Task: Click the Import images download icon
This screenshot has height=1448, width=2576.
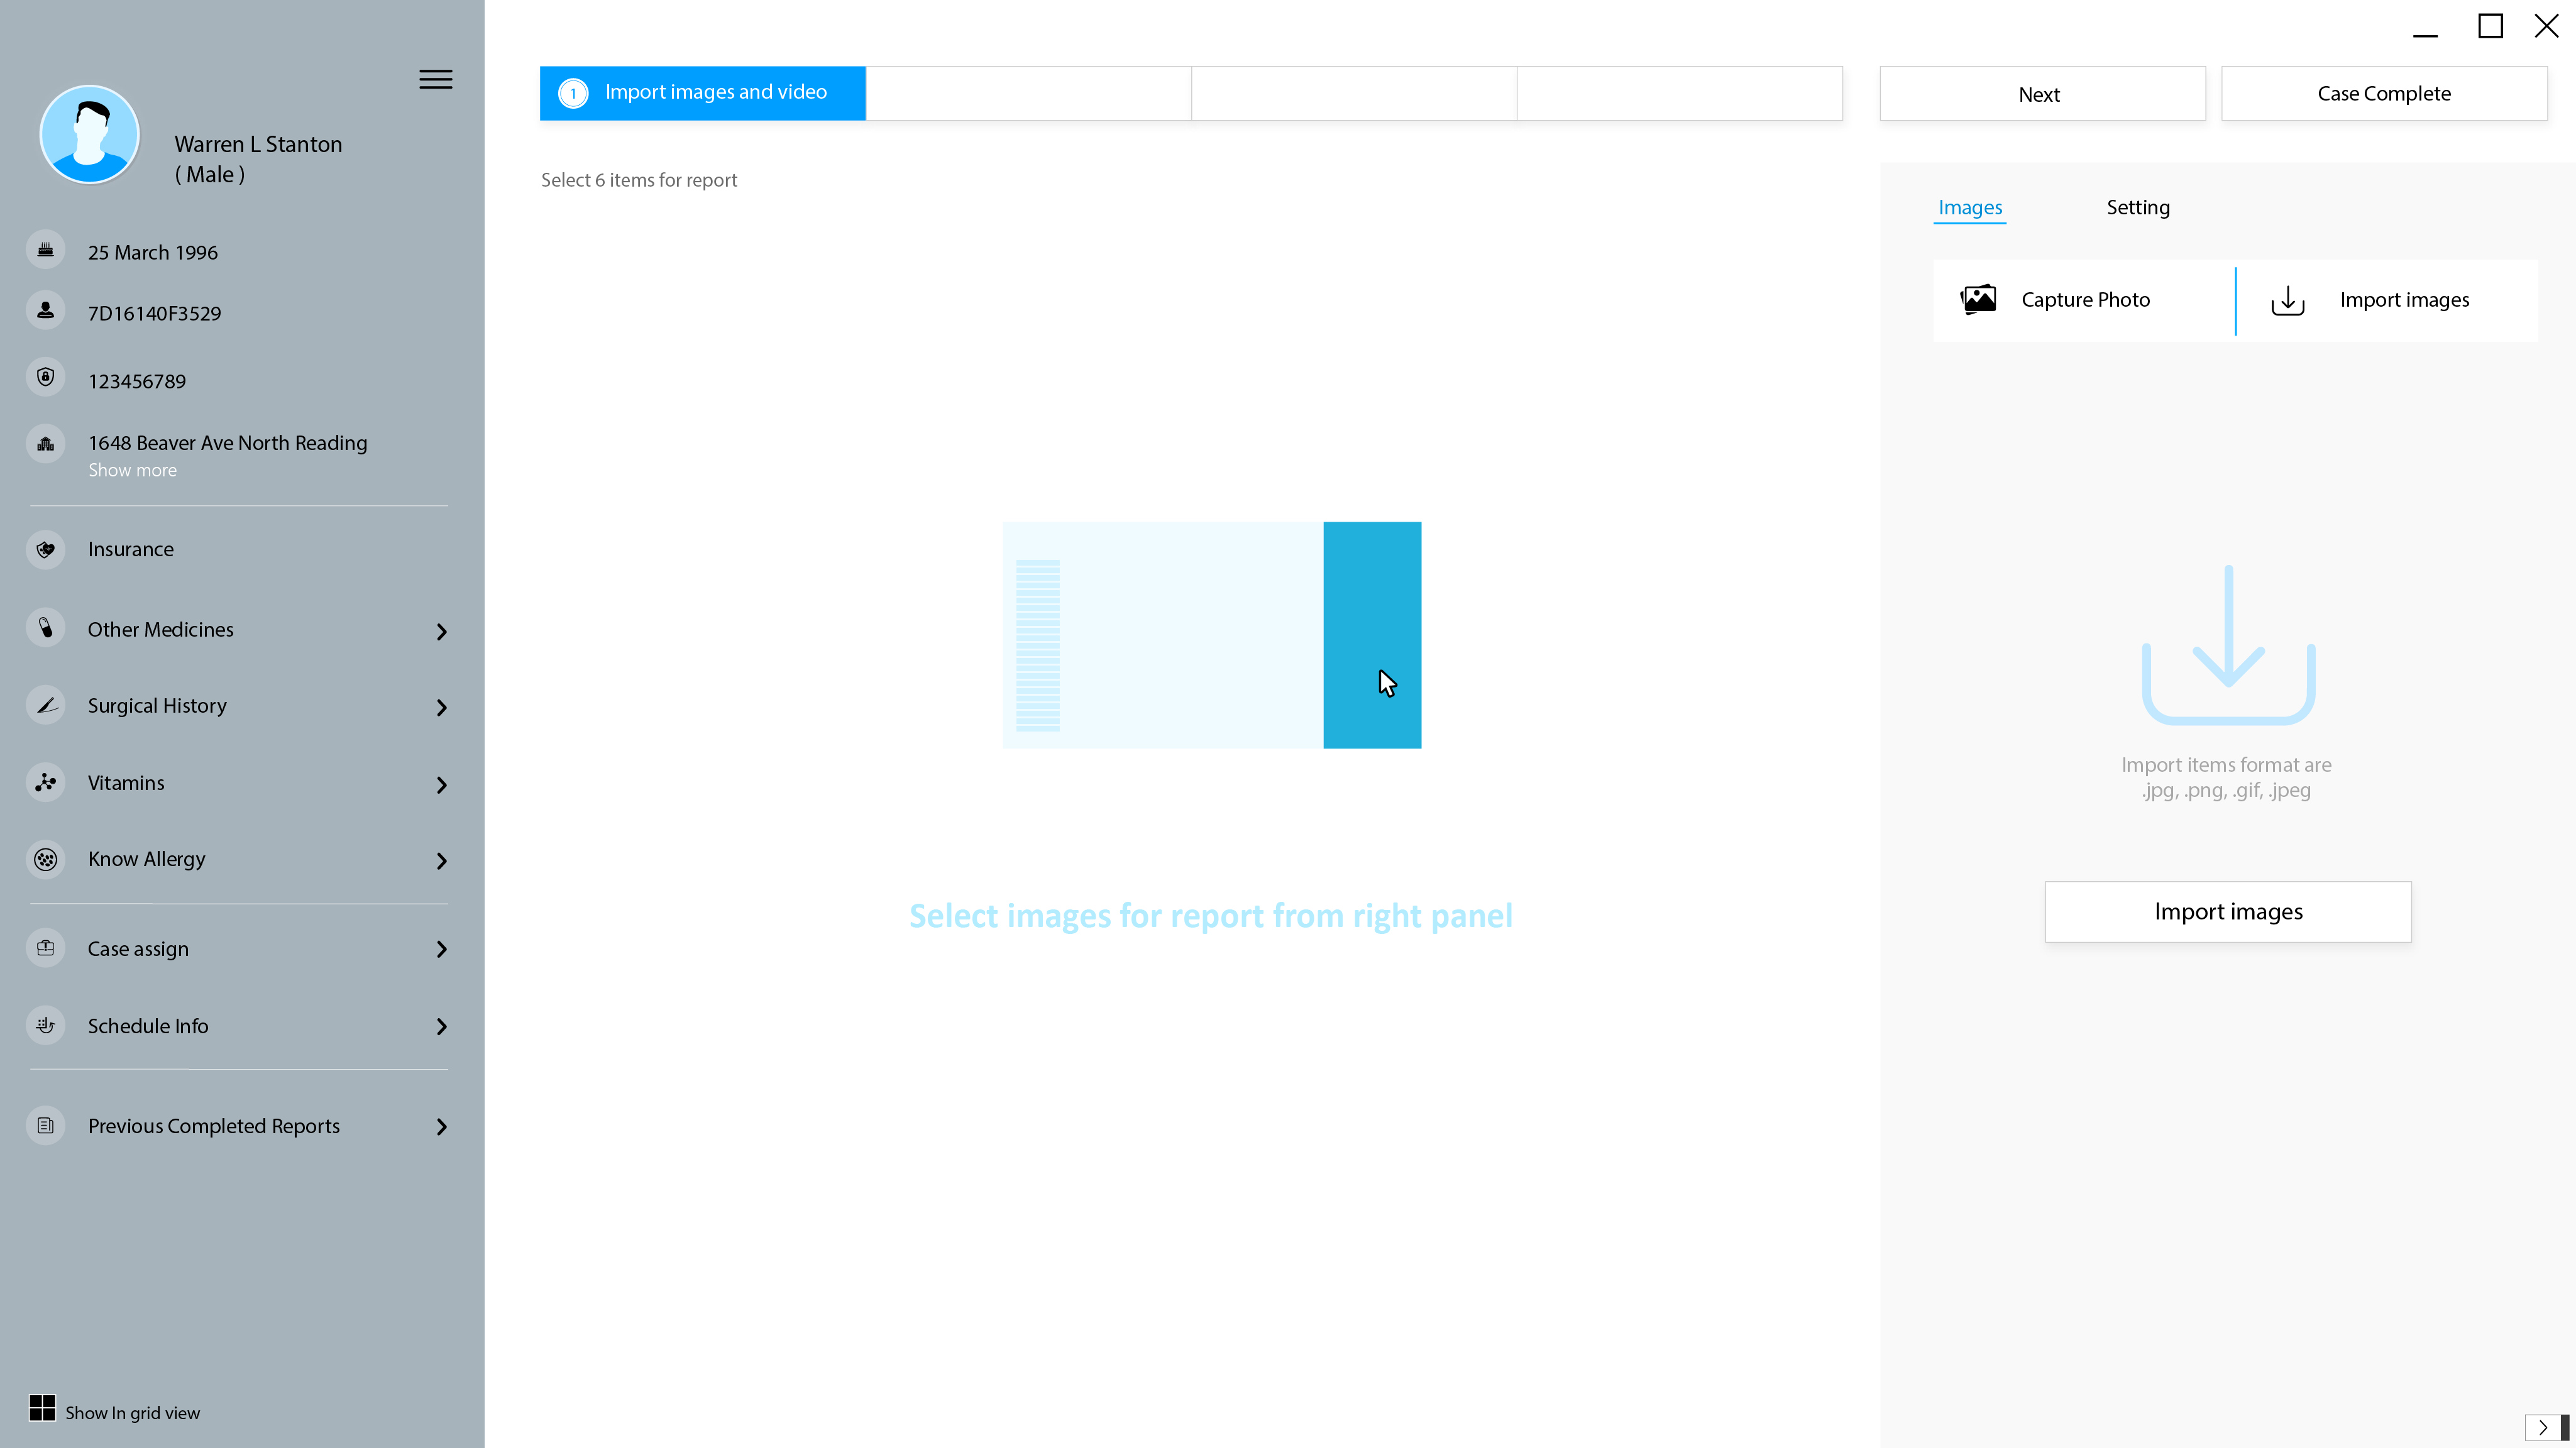Action: pos(2288,300)
